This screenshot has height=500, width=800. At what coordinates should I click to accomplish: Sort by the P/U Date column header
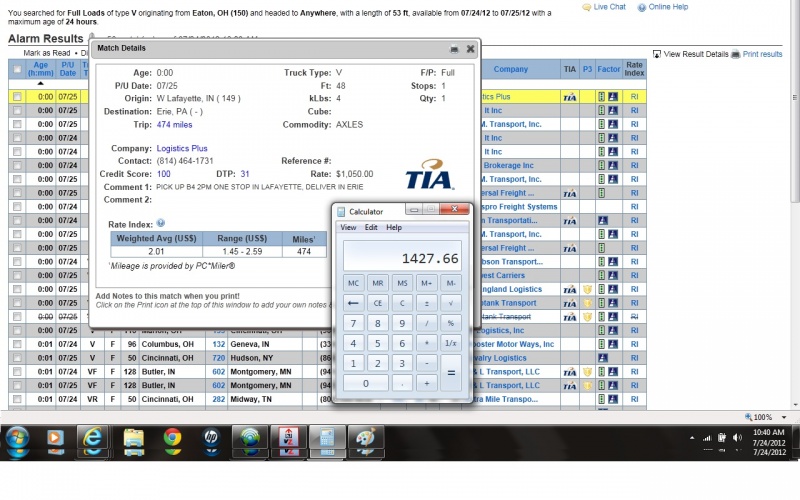[x=68, y=69]
